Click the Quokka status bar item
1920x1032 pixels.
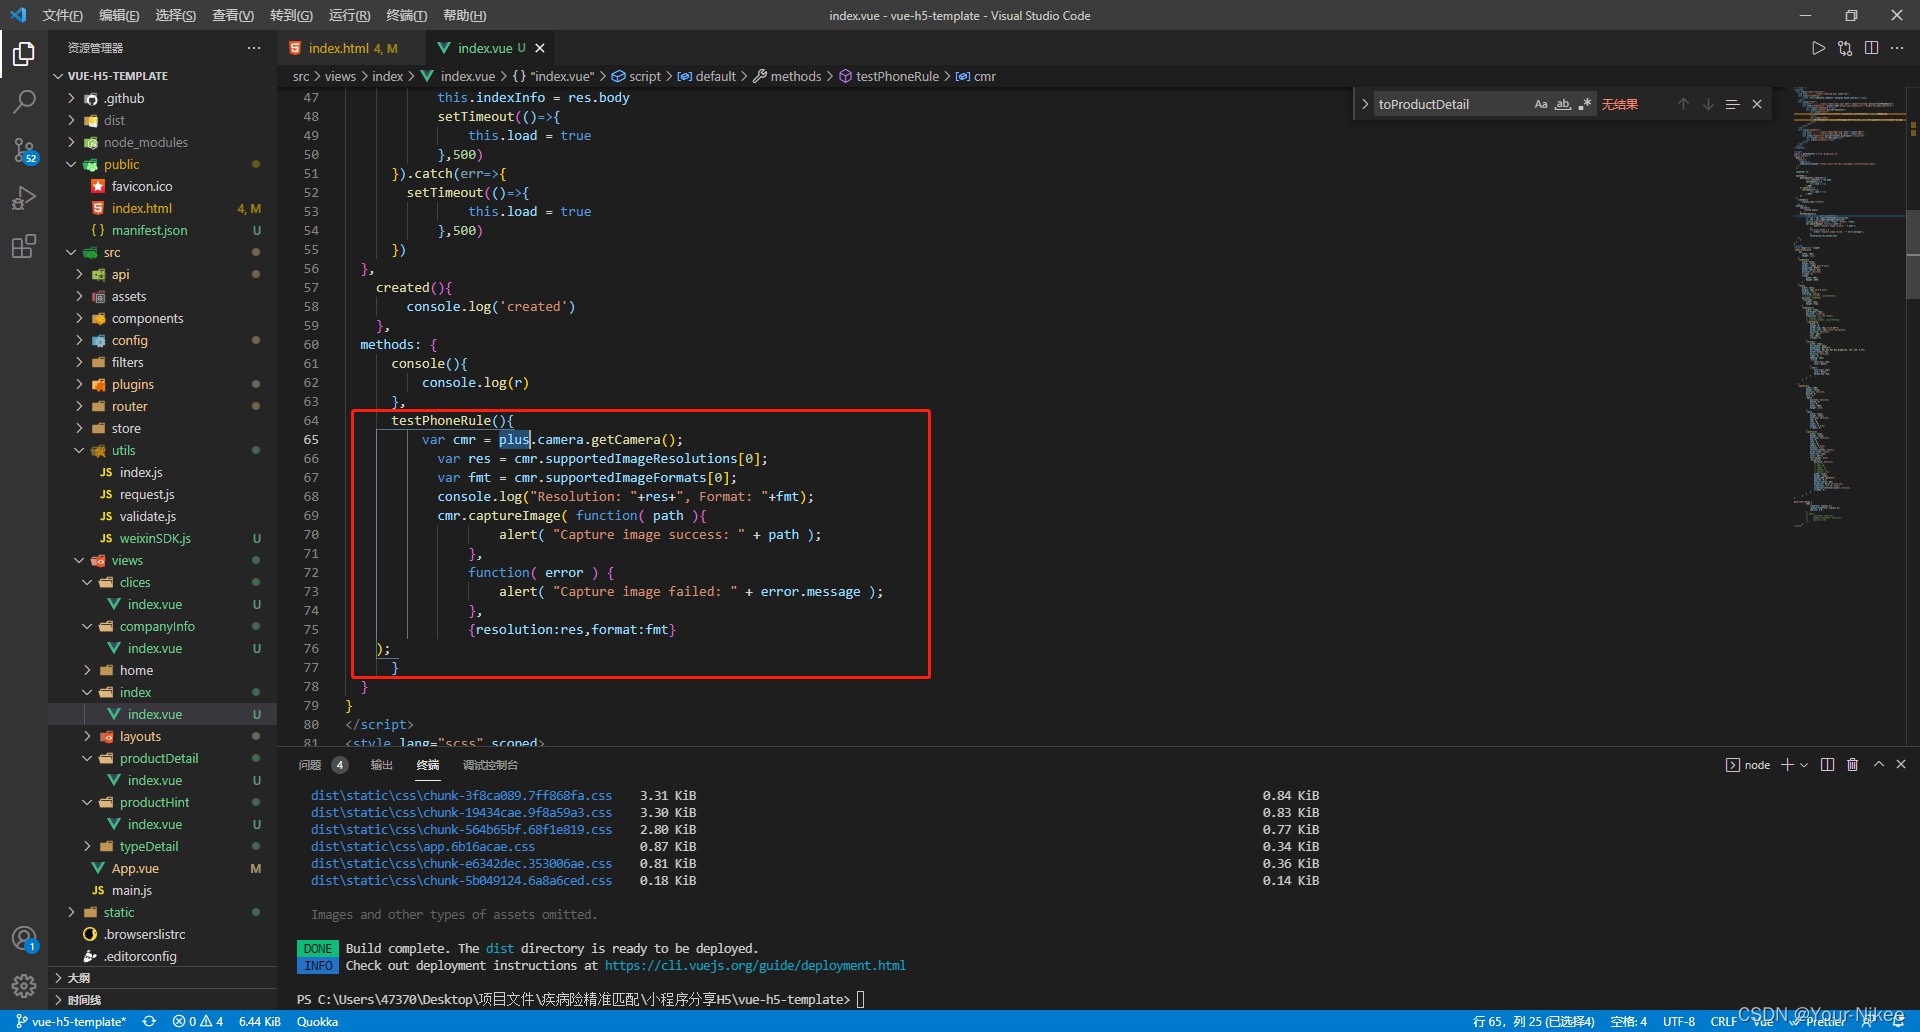(x=317, y=1021)
